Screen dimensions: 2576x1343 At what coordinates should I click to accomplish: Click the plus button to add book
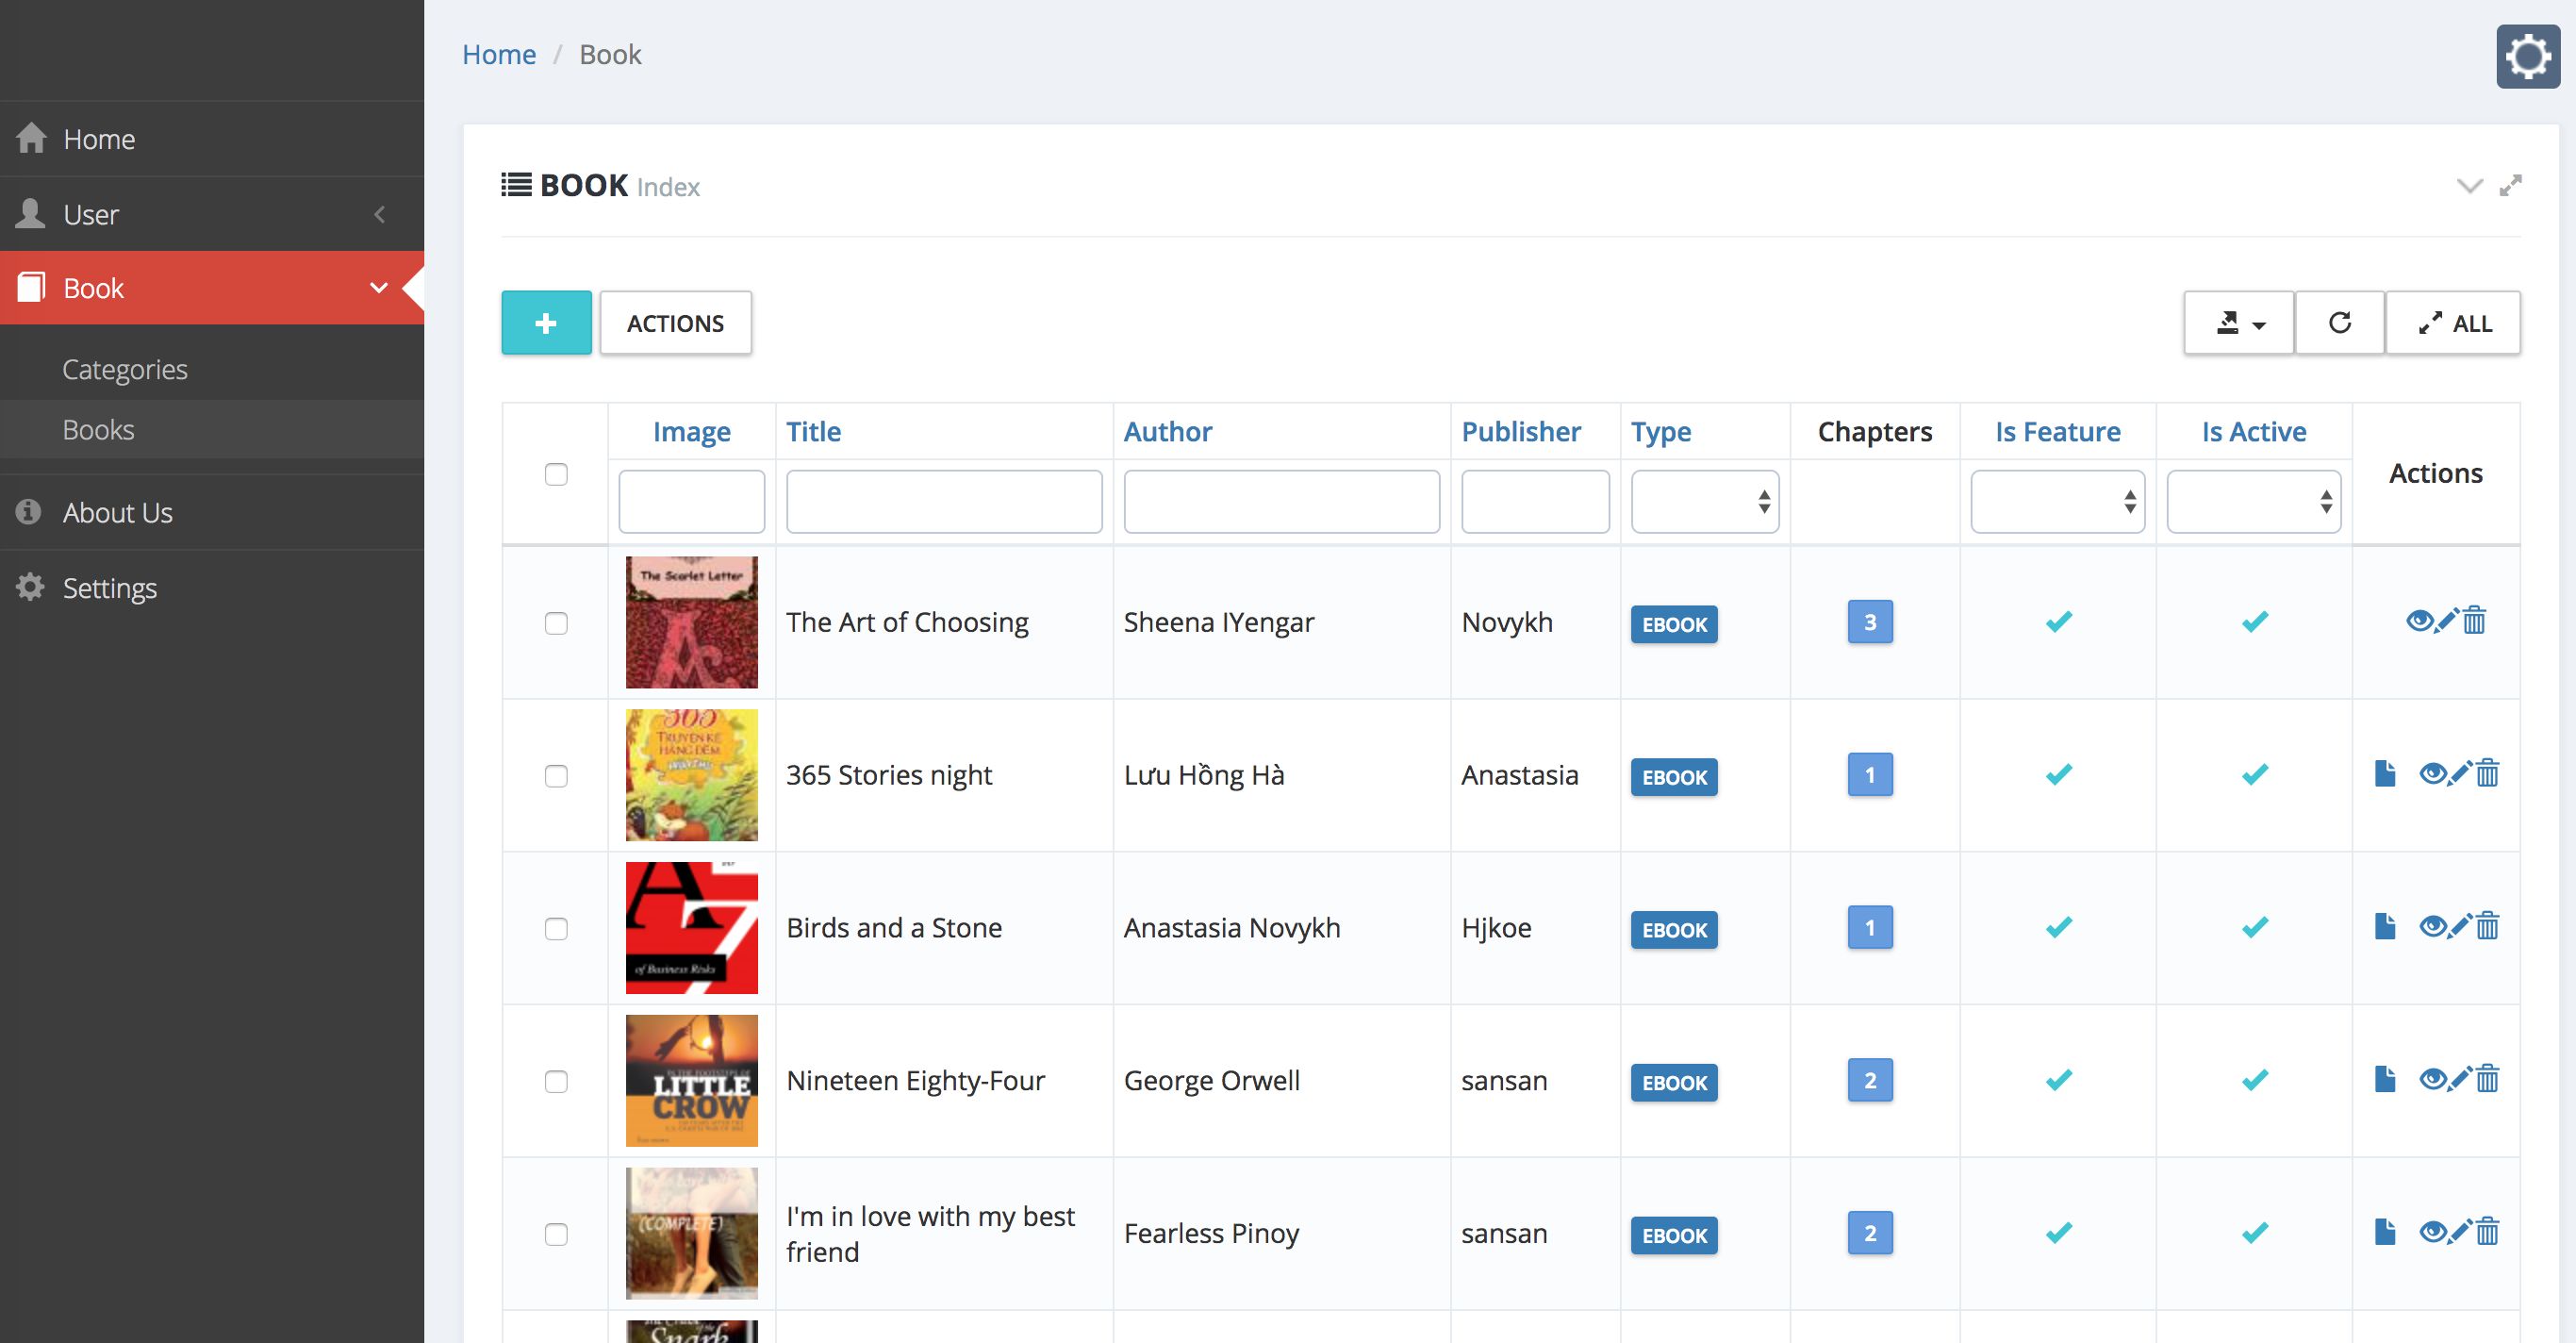click(546, 323)
